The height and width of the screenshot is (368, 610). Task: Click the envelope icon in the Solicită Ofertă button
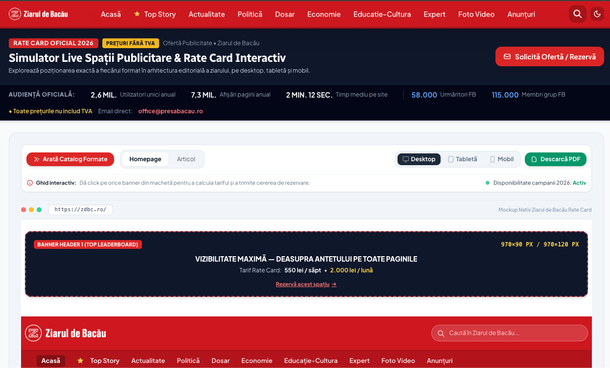pos(507,57)
